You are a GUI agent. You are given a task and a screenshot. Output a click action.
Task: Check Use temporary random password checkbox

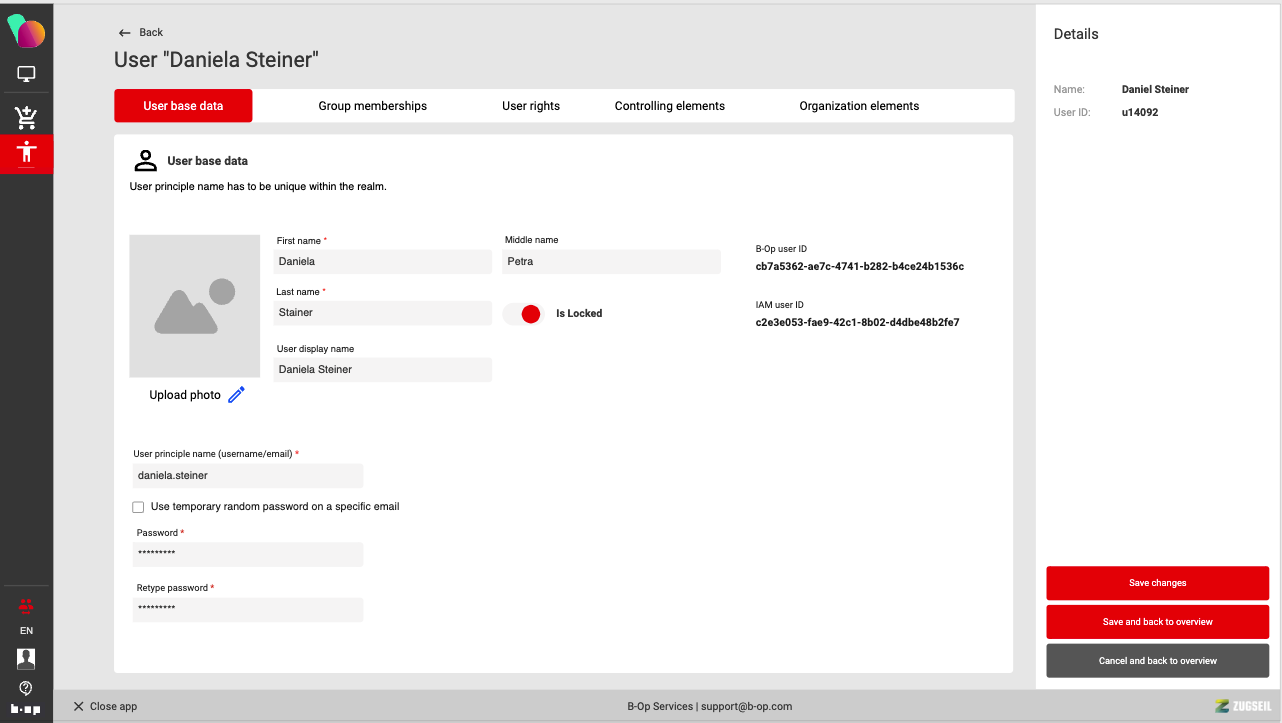138,507
